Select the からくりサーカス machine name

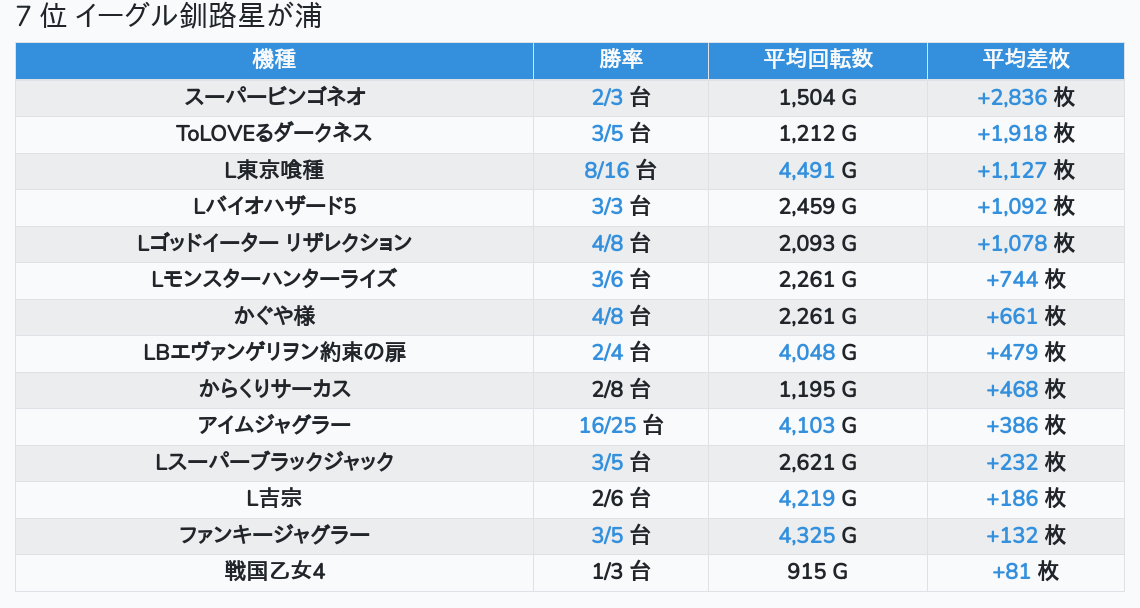click(x=274, y=389)
